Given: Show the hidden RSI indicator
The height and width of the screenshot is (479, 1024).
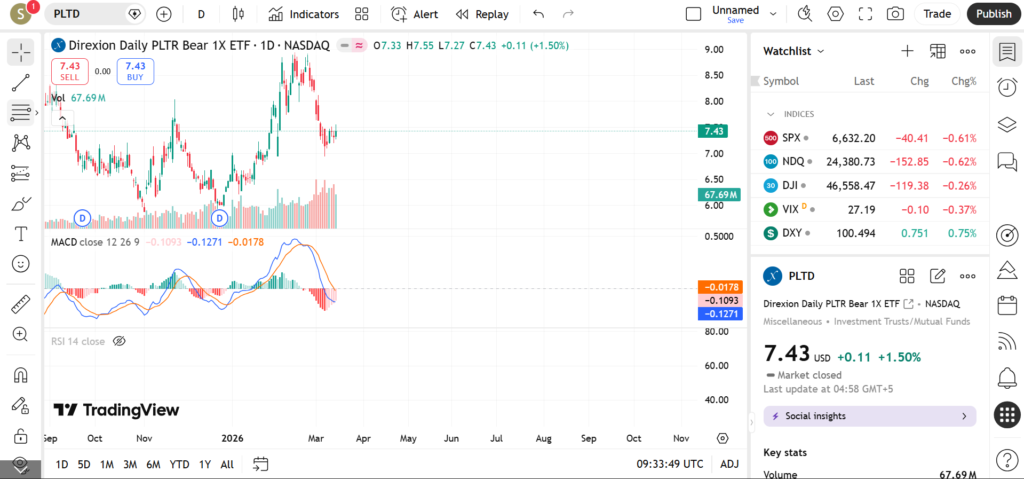Looking at the screenshot, I should tap(119, 341).
